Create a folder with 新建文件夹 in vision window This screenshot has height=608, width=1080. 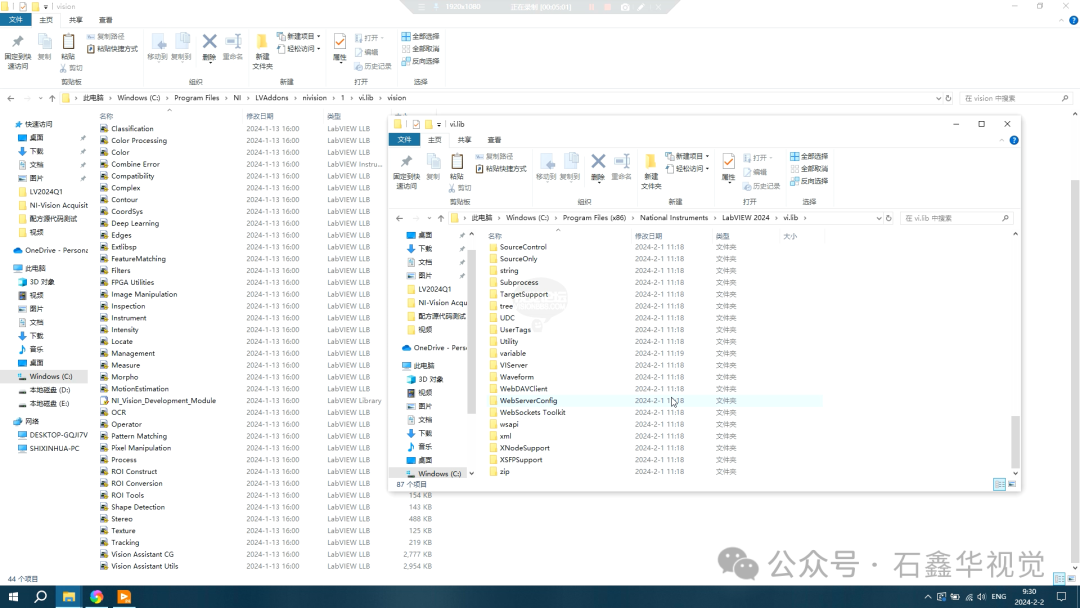262,51
